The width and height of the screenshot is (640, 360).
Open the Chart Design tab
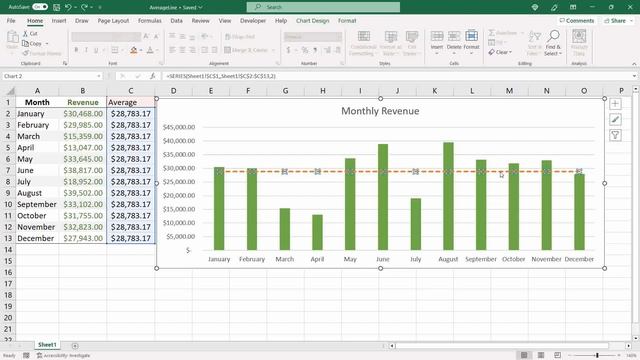(x=312, y=20)
